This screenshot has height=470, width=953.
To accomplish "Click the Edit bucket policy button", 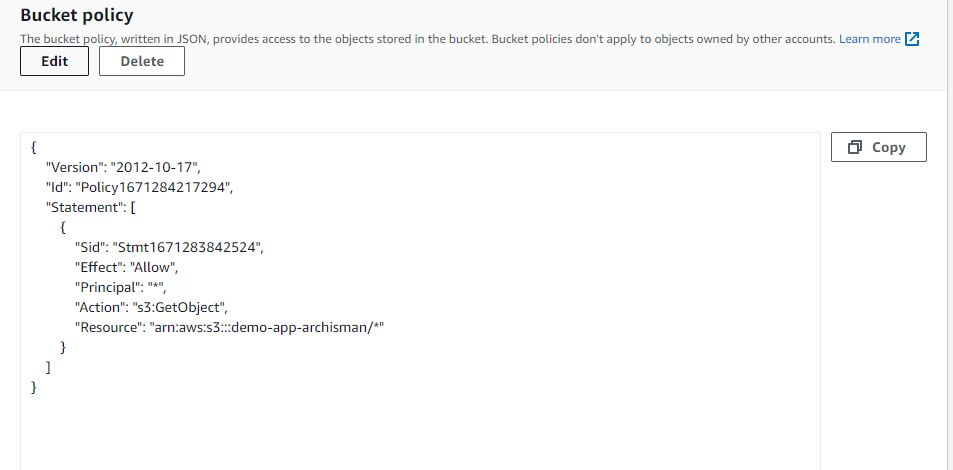I will pyautogui.click(x=54, y=61).
